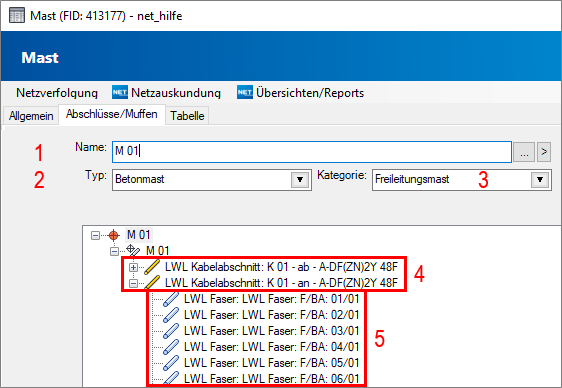562x388 pixels.
Task: Collapse the root M 01 tree node
Action: [95, 236]
